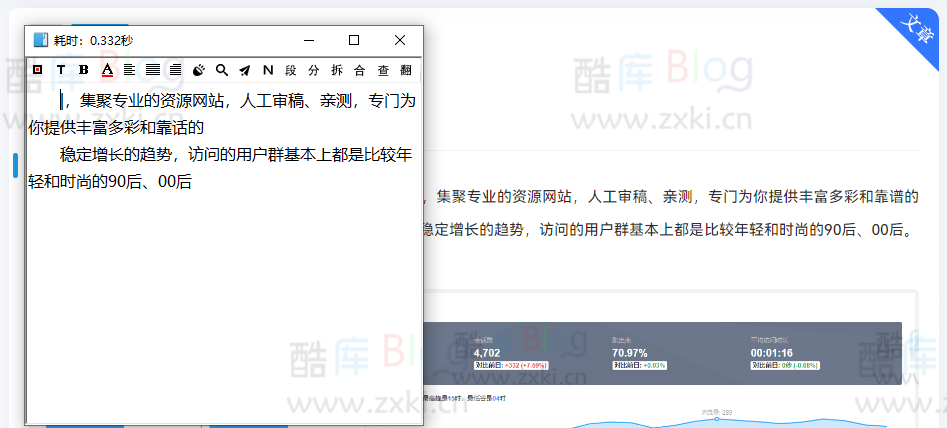The width and height of the screenshot is (947, 428).
Task: Align text left in the toolbar
Action: point(129,70)
